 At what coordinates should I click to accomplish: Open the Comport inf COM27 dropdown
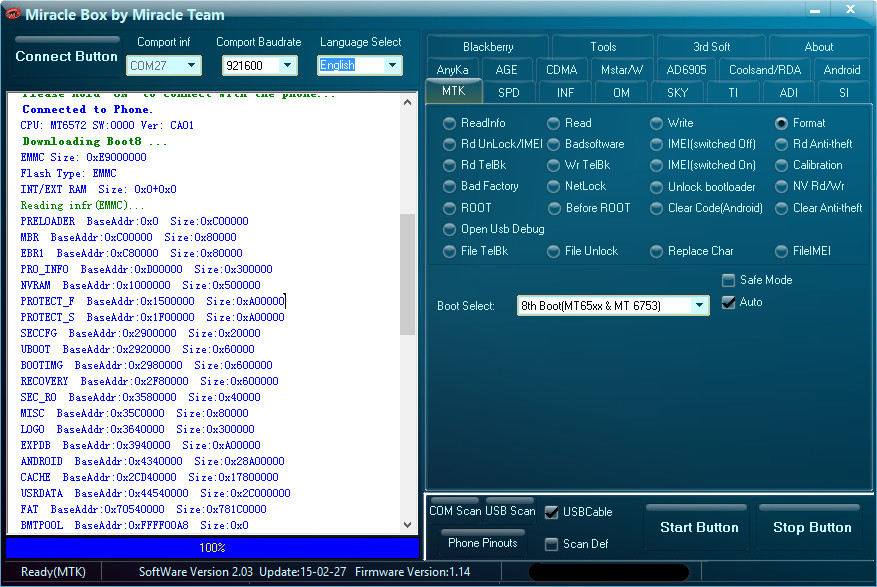(191, 65)
